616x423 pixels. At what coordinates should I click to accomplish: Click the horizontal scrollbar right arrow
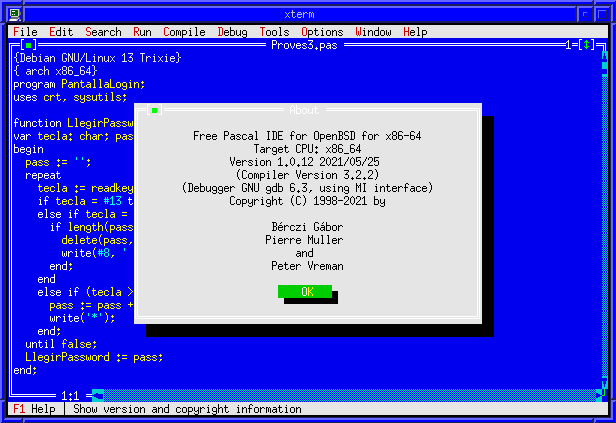coord(598,396)
